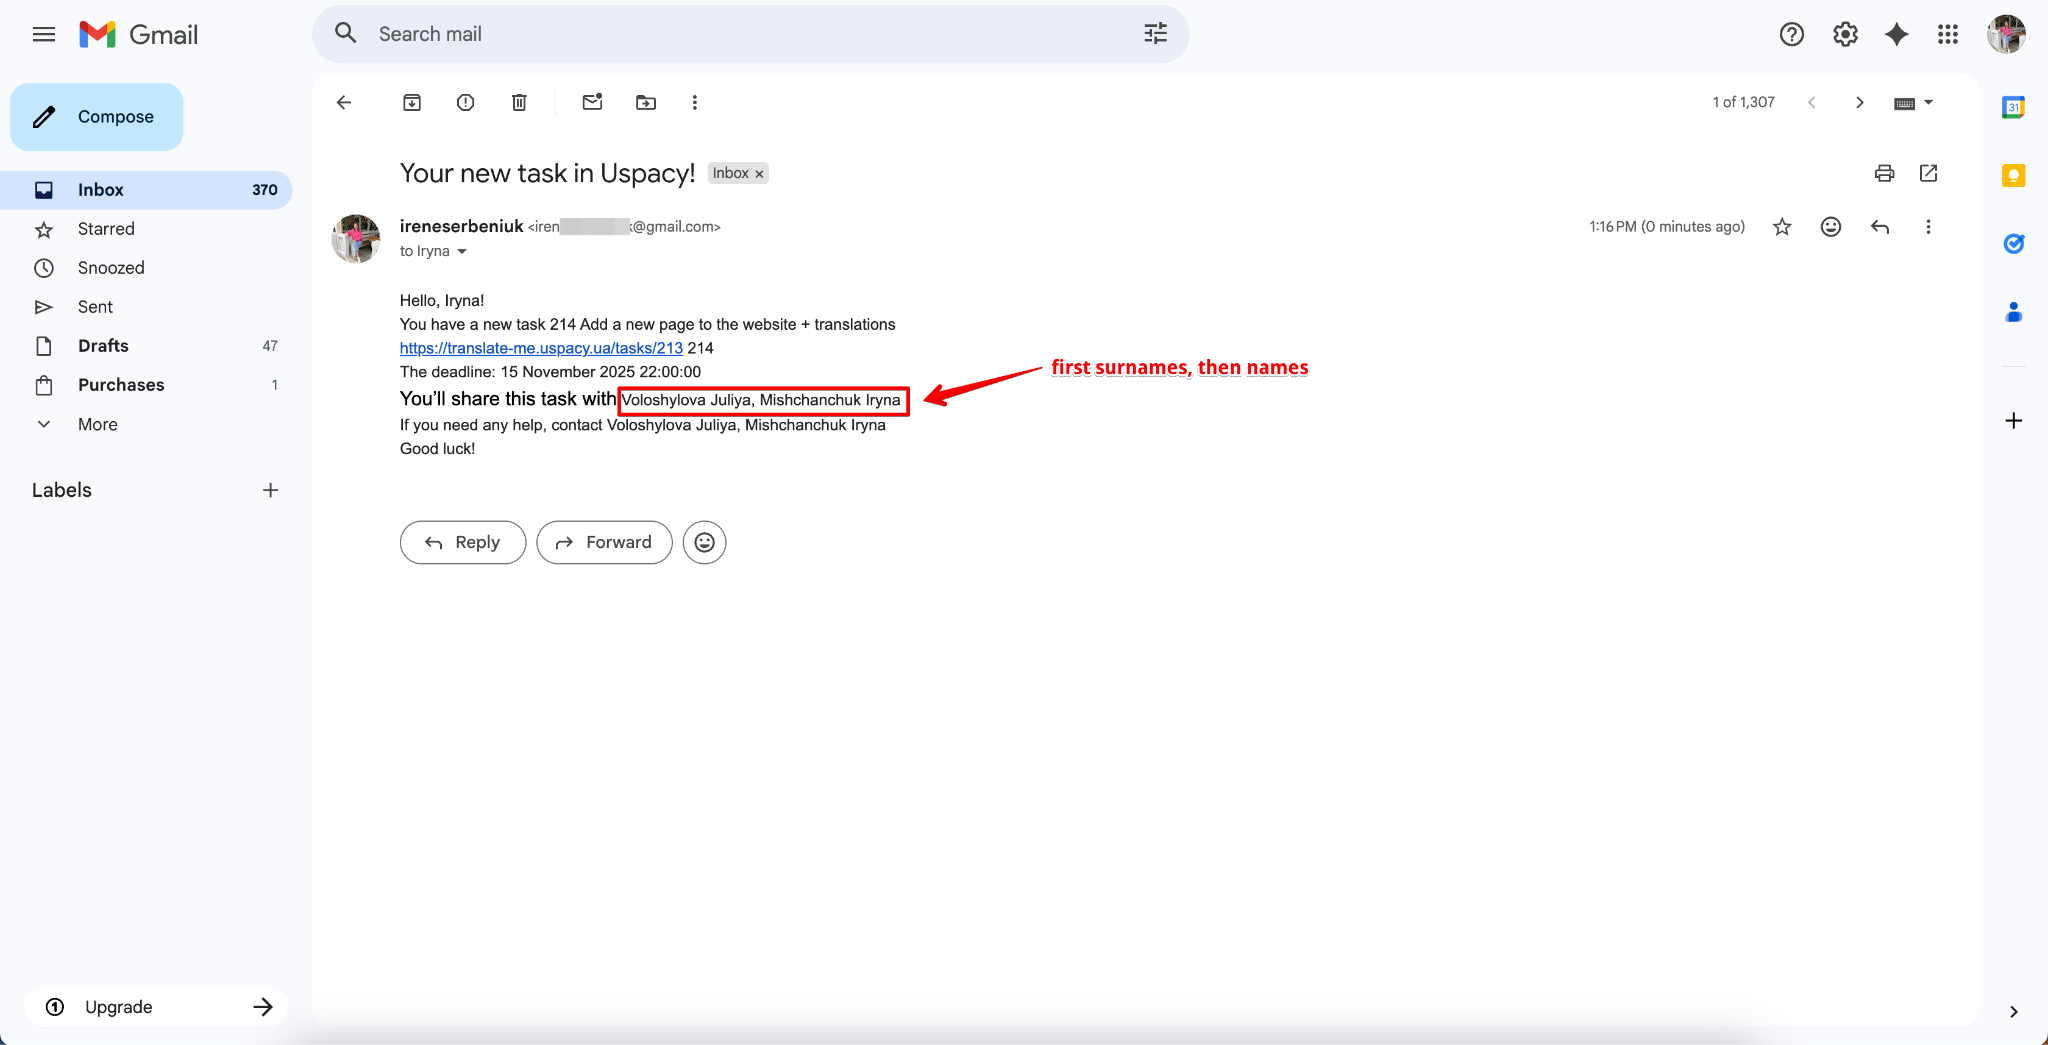Archive this email using the toolbar
The image size is (2048, 1045).
(412, 102)
